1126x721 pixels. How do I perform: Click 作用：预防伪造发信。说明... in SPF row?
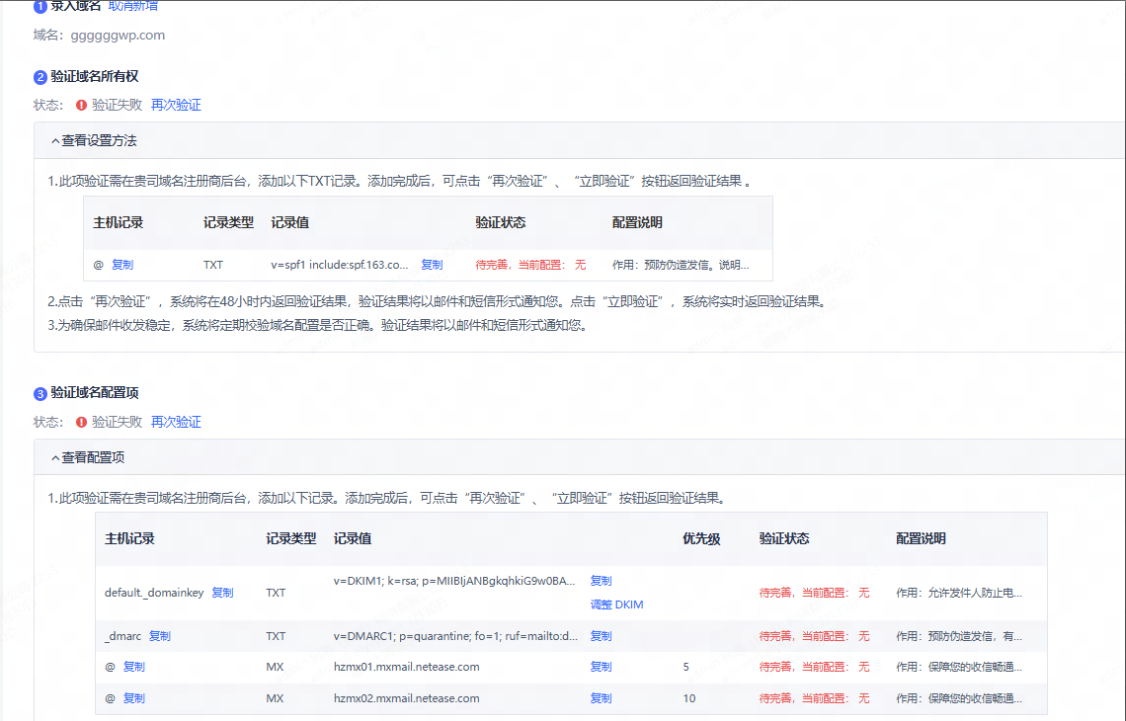[x=680, y=264]
